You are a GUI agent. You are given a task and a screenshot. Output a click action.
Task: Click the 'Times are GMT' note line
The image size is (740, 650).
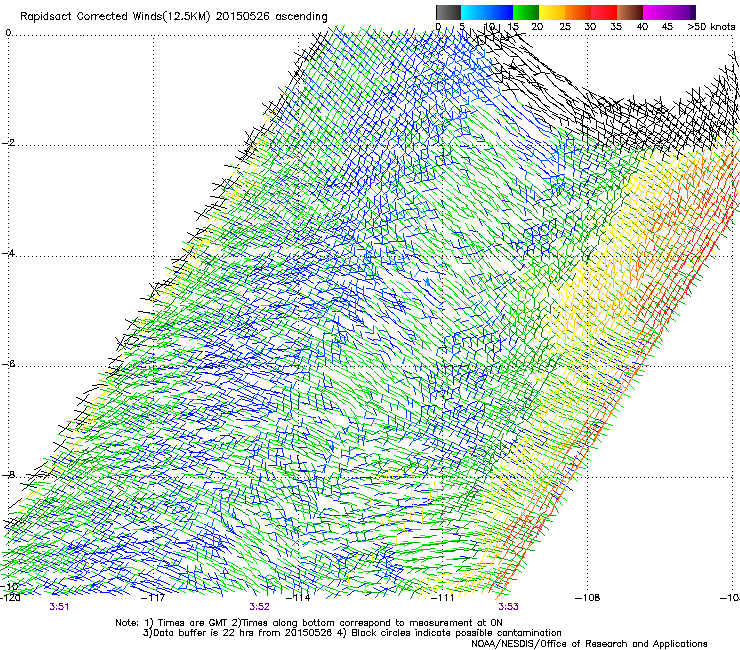pyautogui.click(x=309, y=623)
